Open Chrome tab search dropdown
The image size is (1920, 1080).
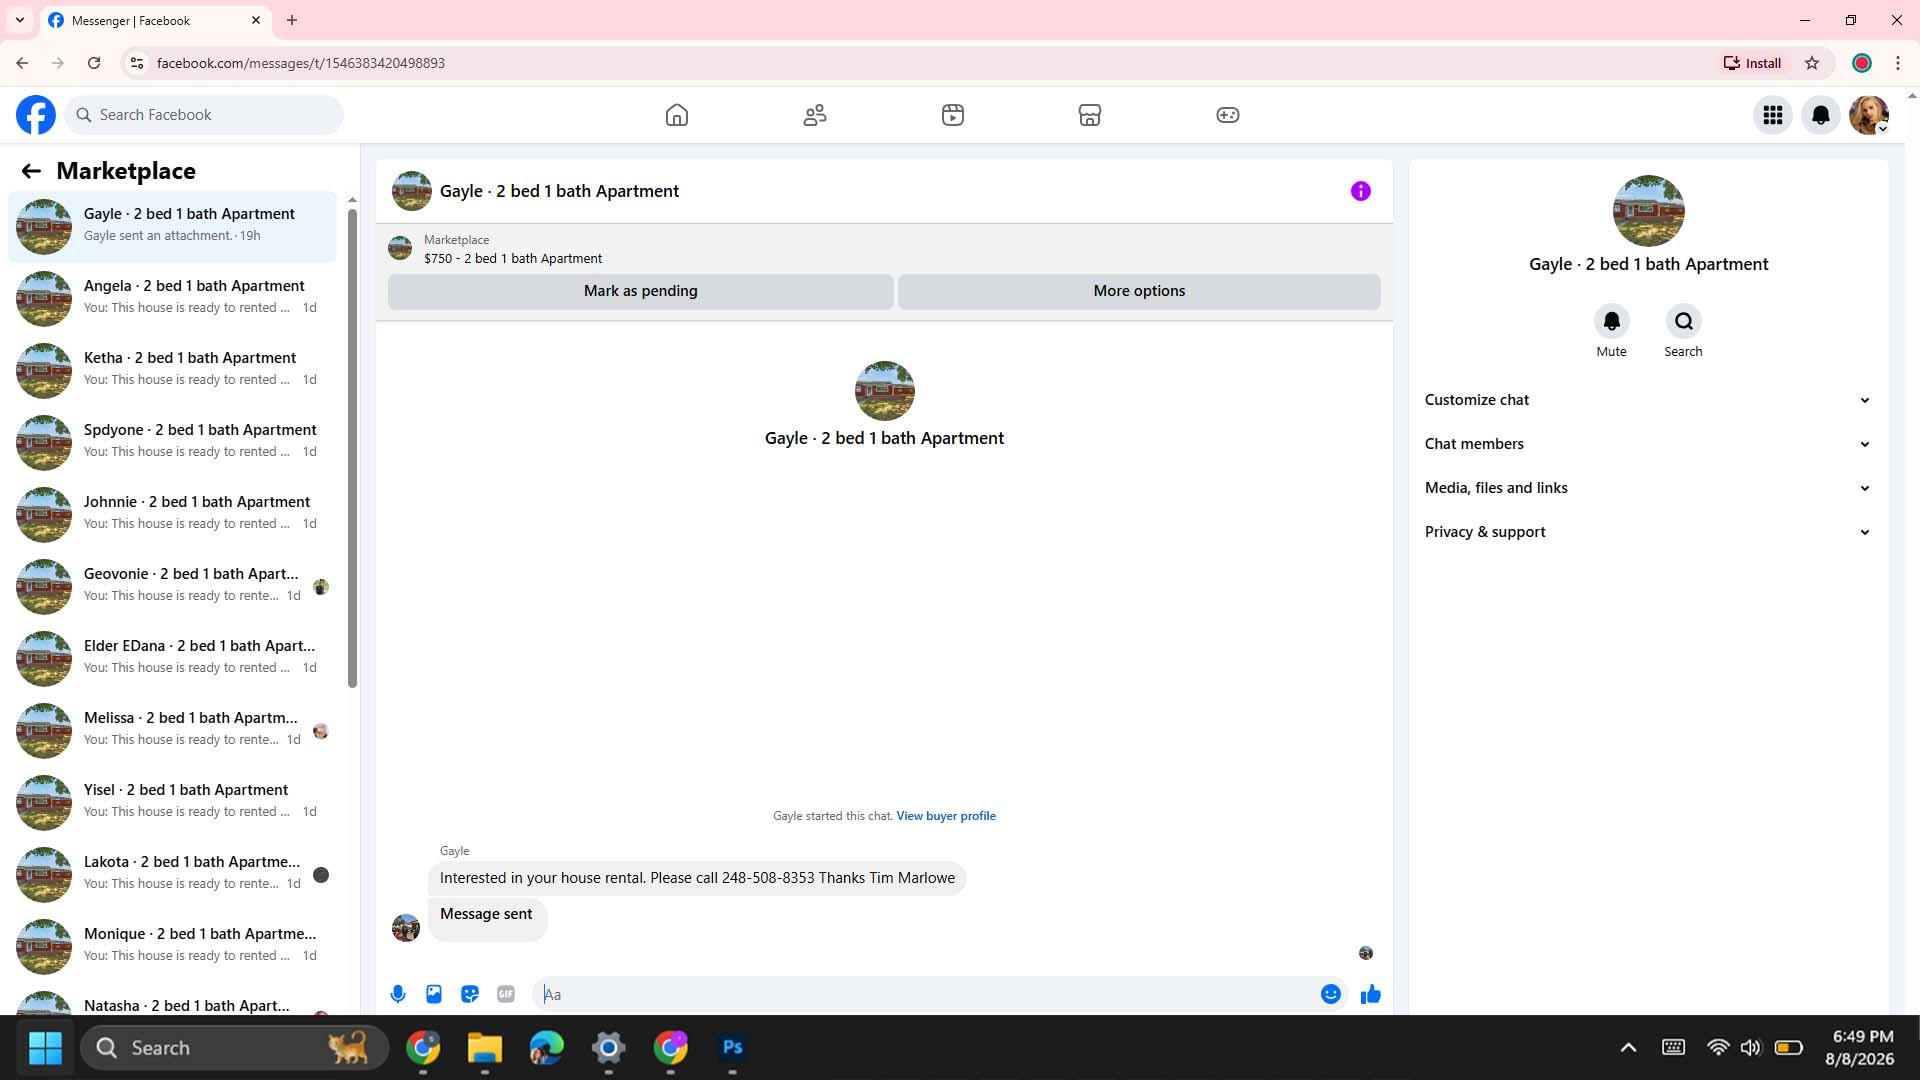coord(20,20)
